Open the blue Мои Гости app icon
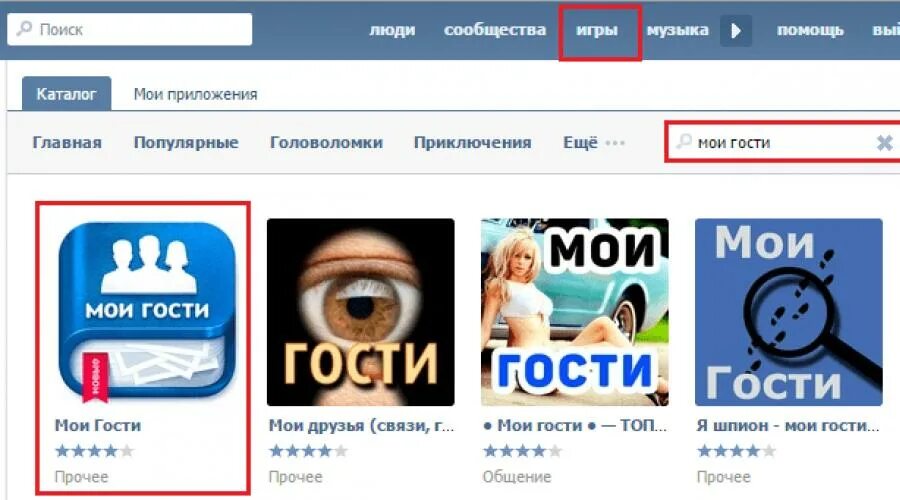The height and width of the screenshot is (500, 900). click(x=147, y=312)
